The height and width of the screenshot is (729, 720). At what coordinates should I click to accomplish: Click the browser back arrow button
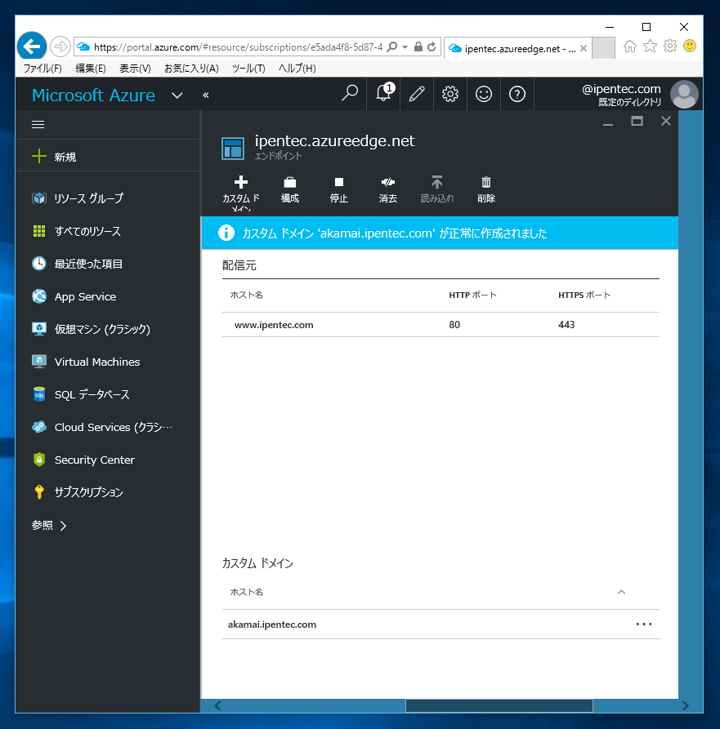point(32,46)
